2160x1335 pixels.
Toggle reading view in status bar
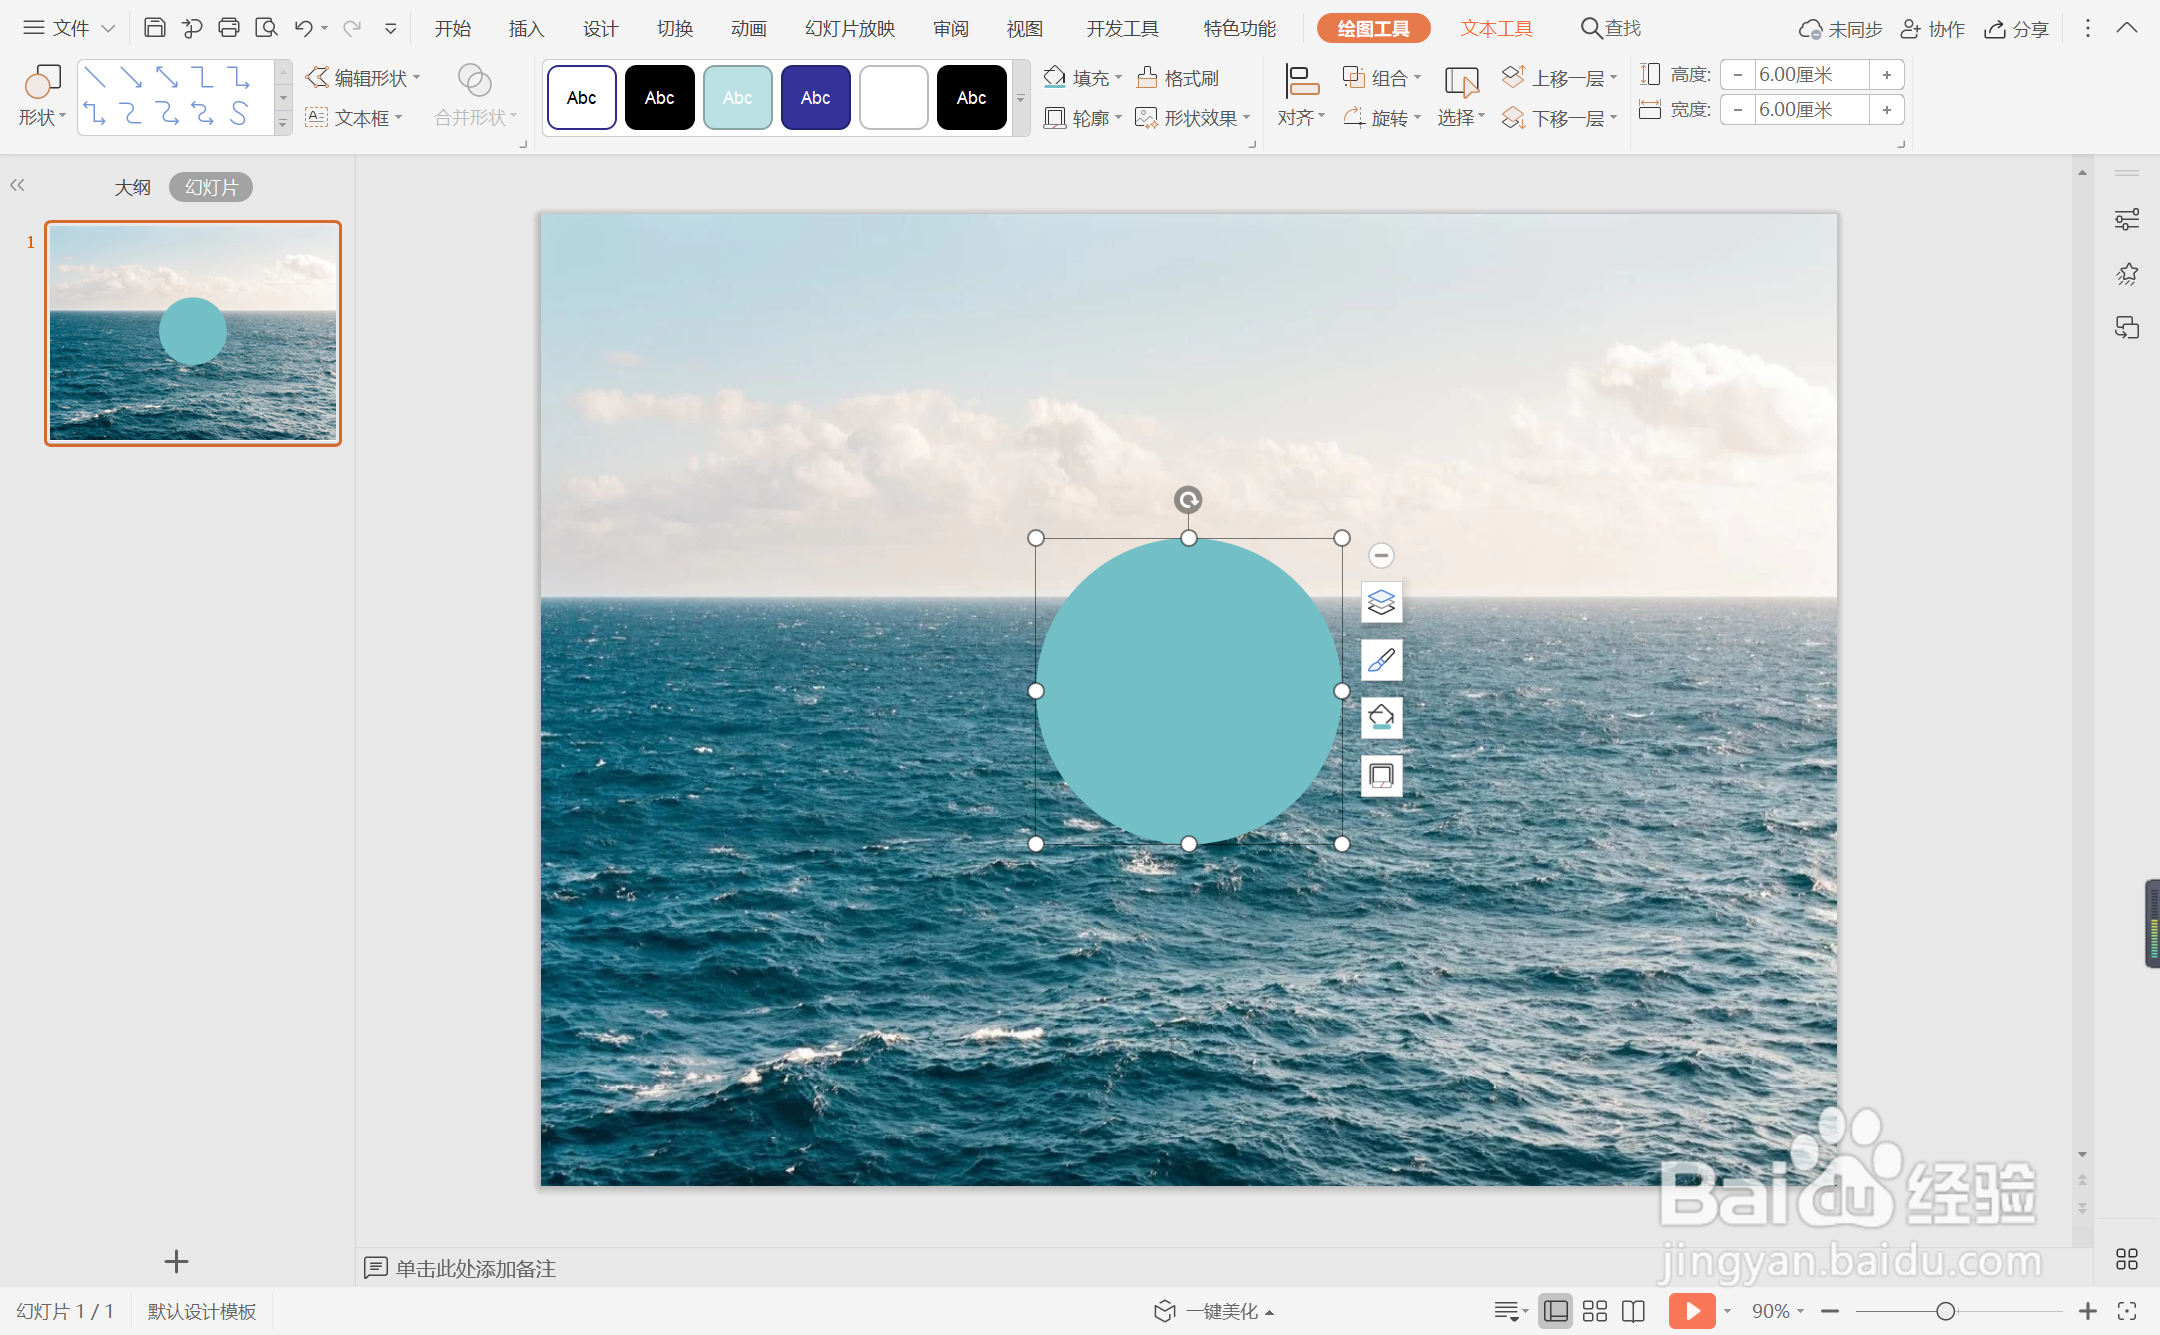point(1633,1311)
